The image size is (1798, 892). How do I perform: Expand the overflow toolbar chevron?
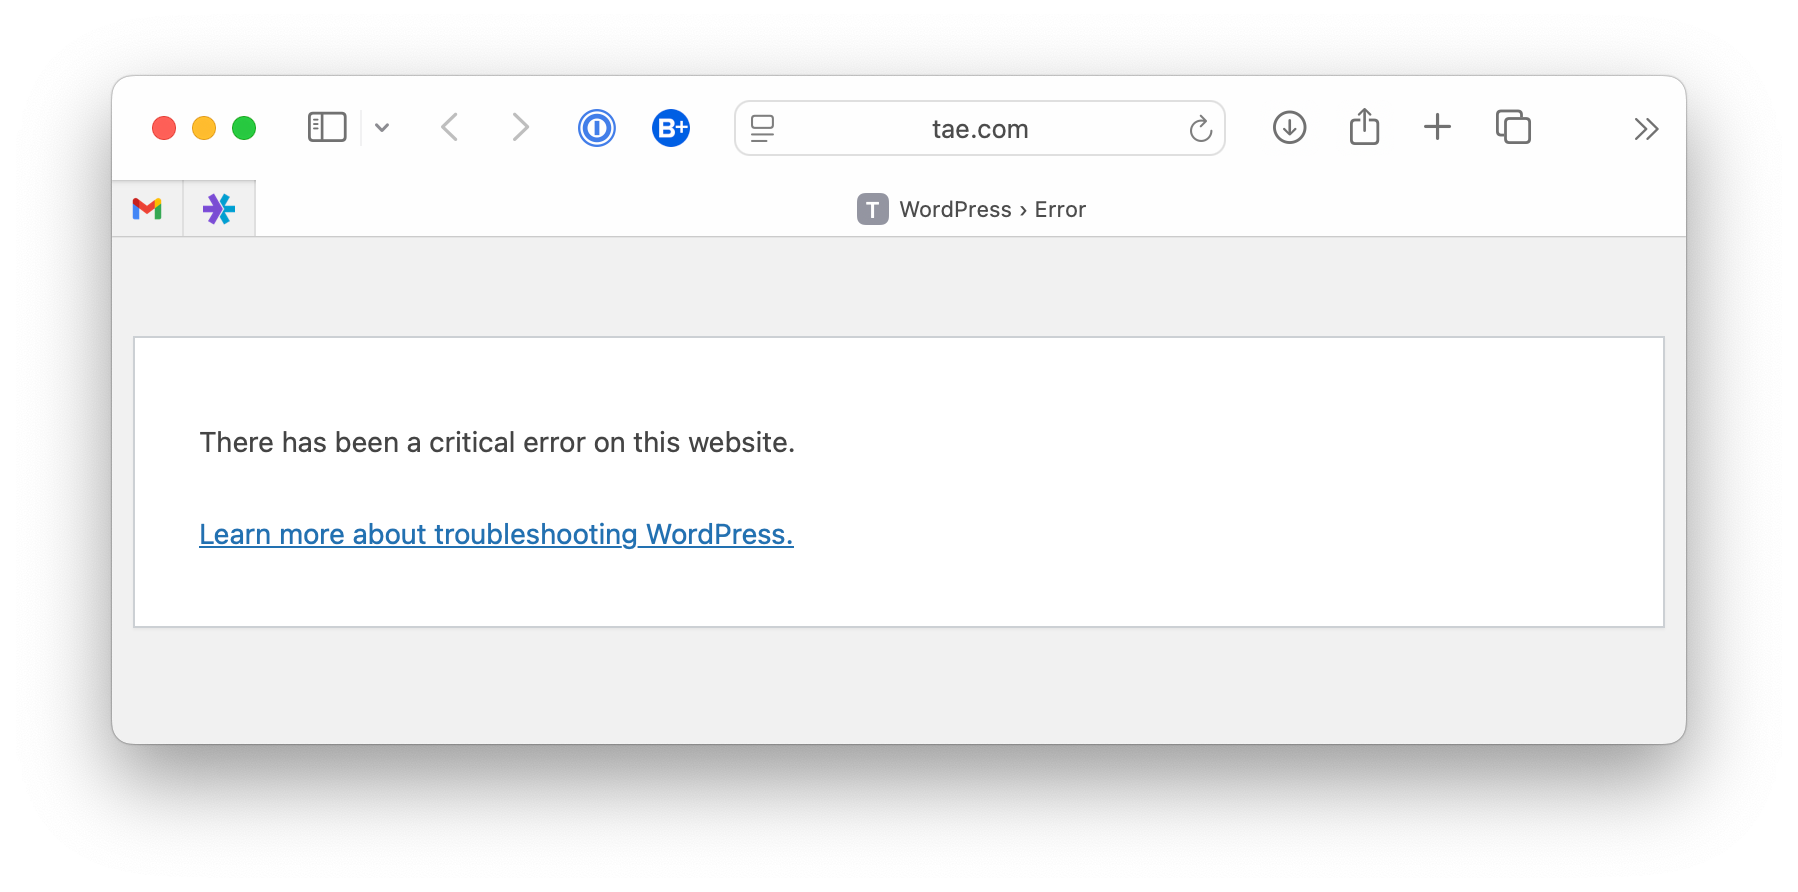pos(1645,128)
